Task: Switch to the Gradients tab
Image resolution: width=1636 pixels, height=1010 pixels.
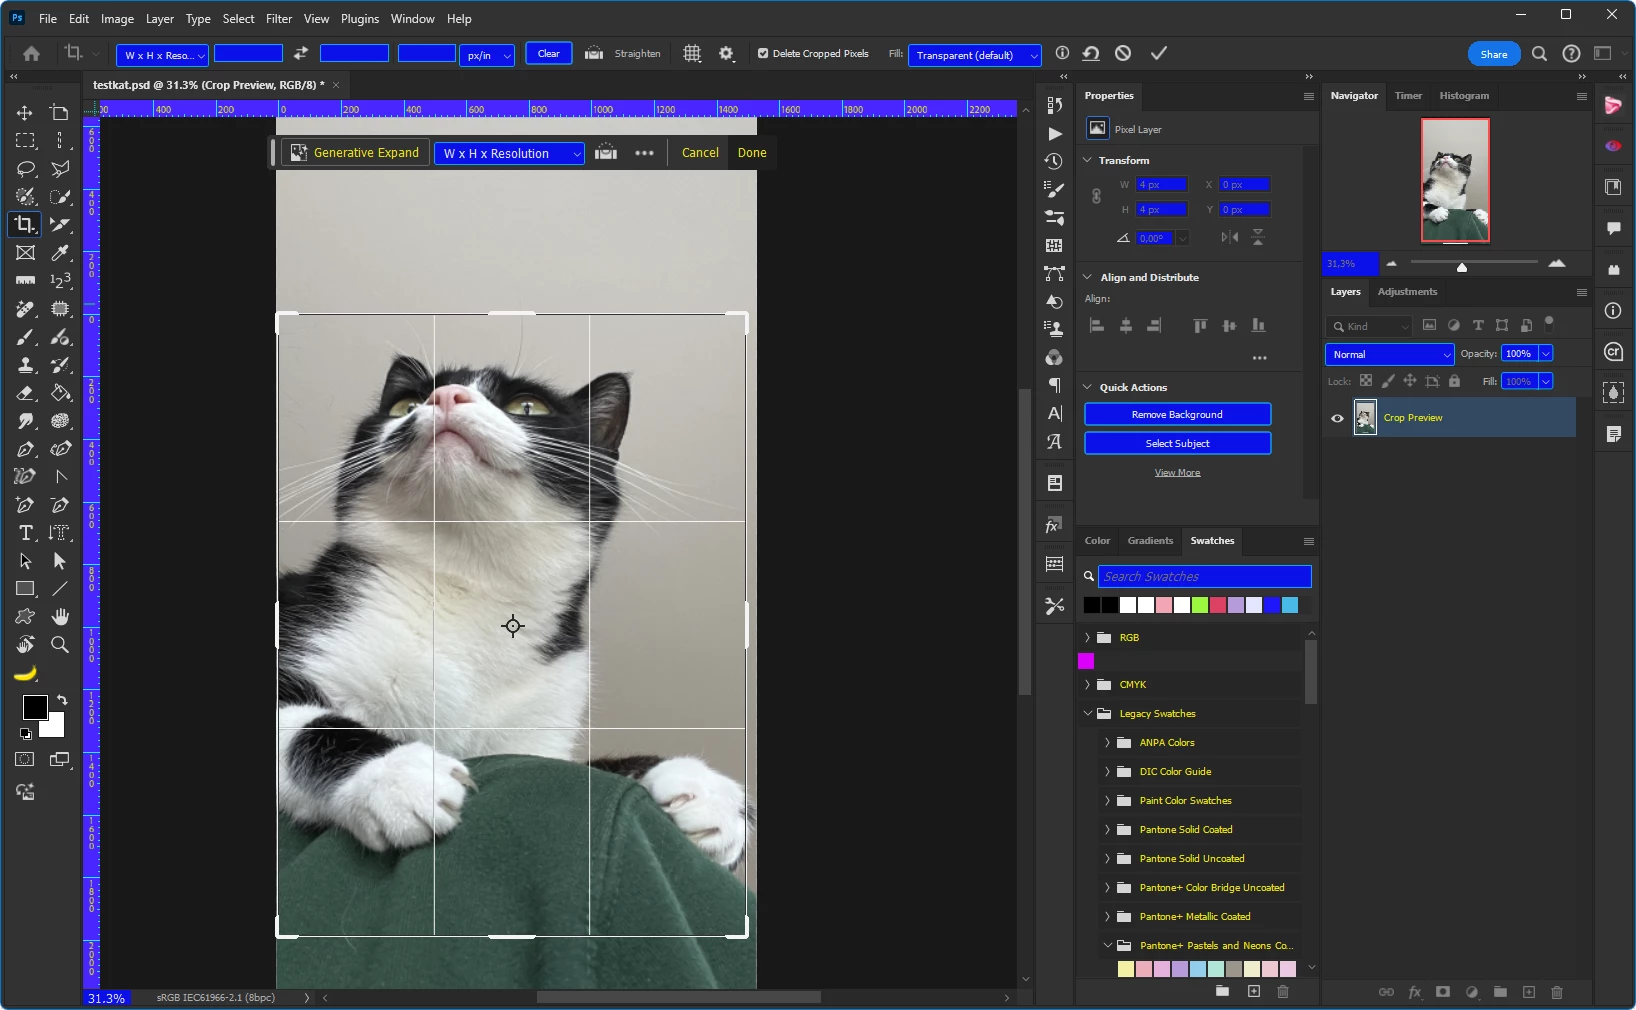Action: tap(1150, 541)
